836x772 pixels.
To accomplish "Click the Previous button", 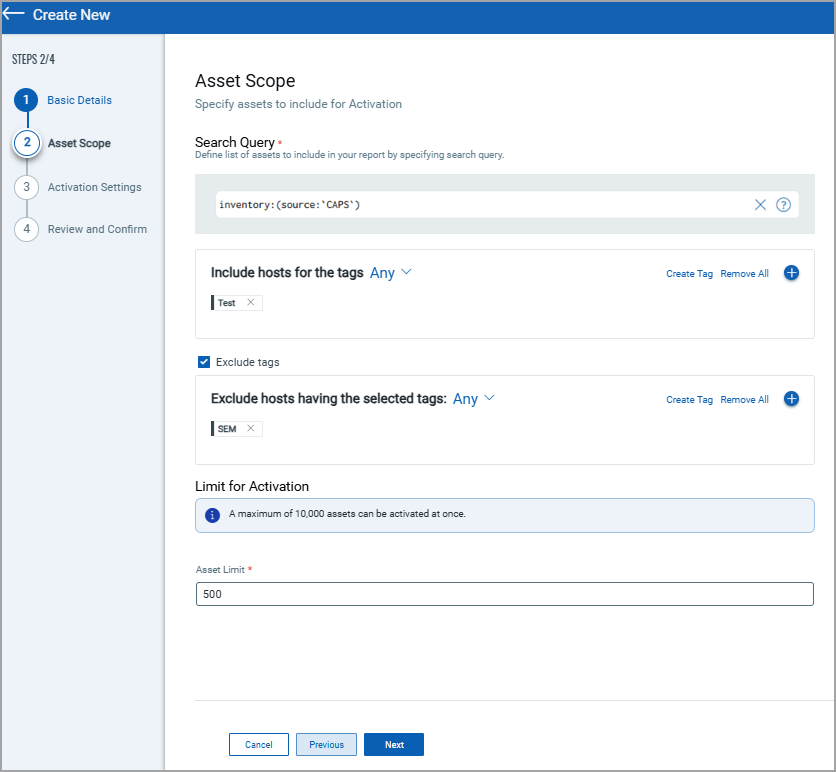I will click(x=326, y=744).
